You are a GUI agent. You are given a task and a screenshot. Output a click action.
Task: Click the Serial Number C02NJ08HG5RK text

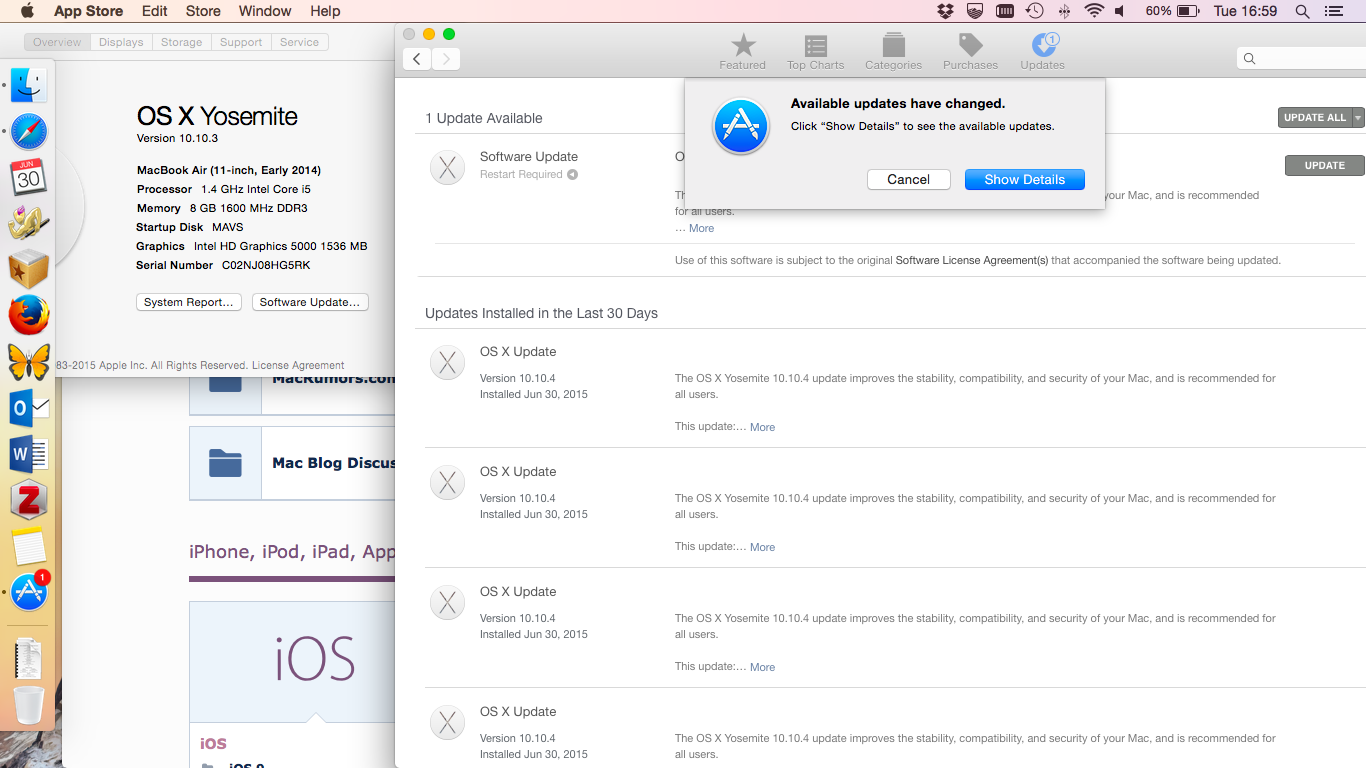click(223, 265)
